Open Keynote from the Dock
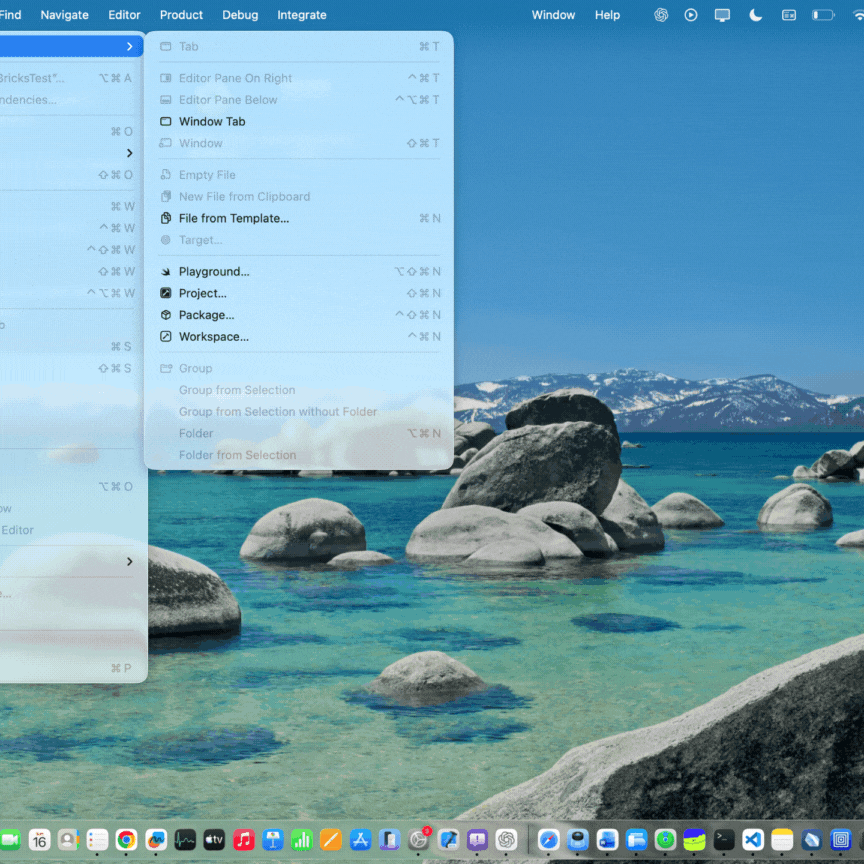 point(273,842)
